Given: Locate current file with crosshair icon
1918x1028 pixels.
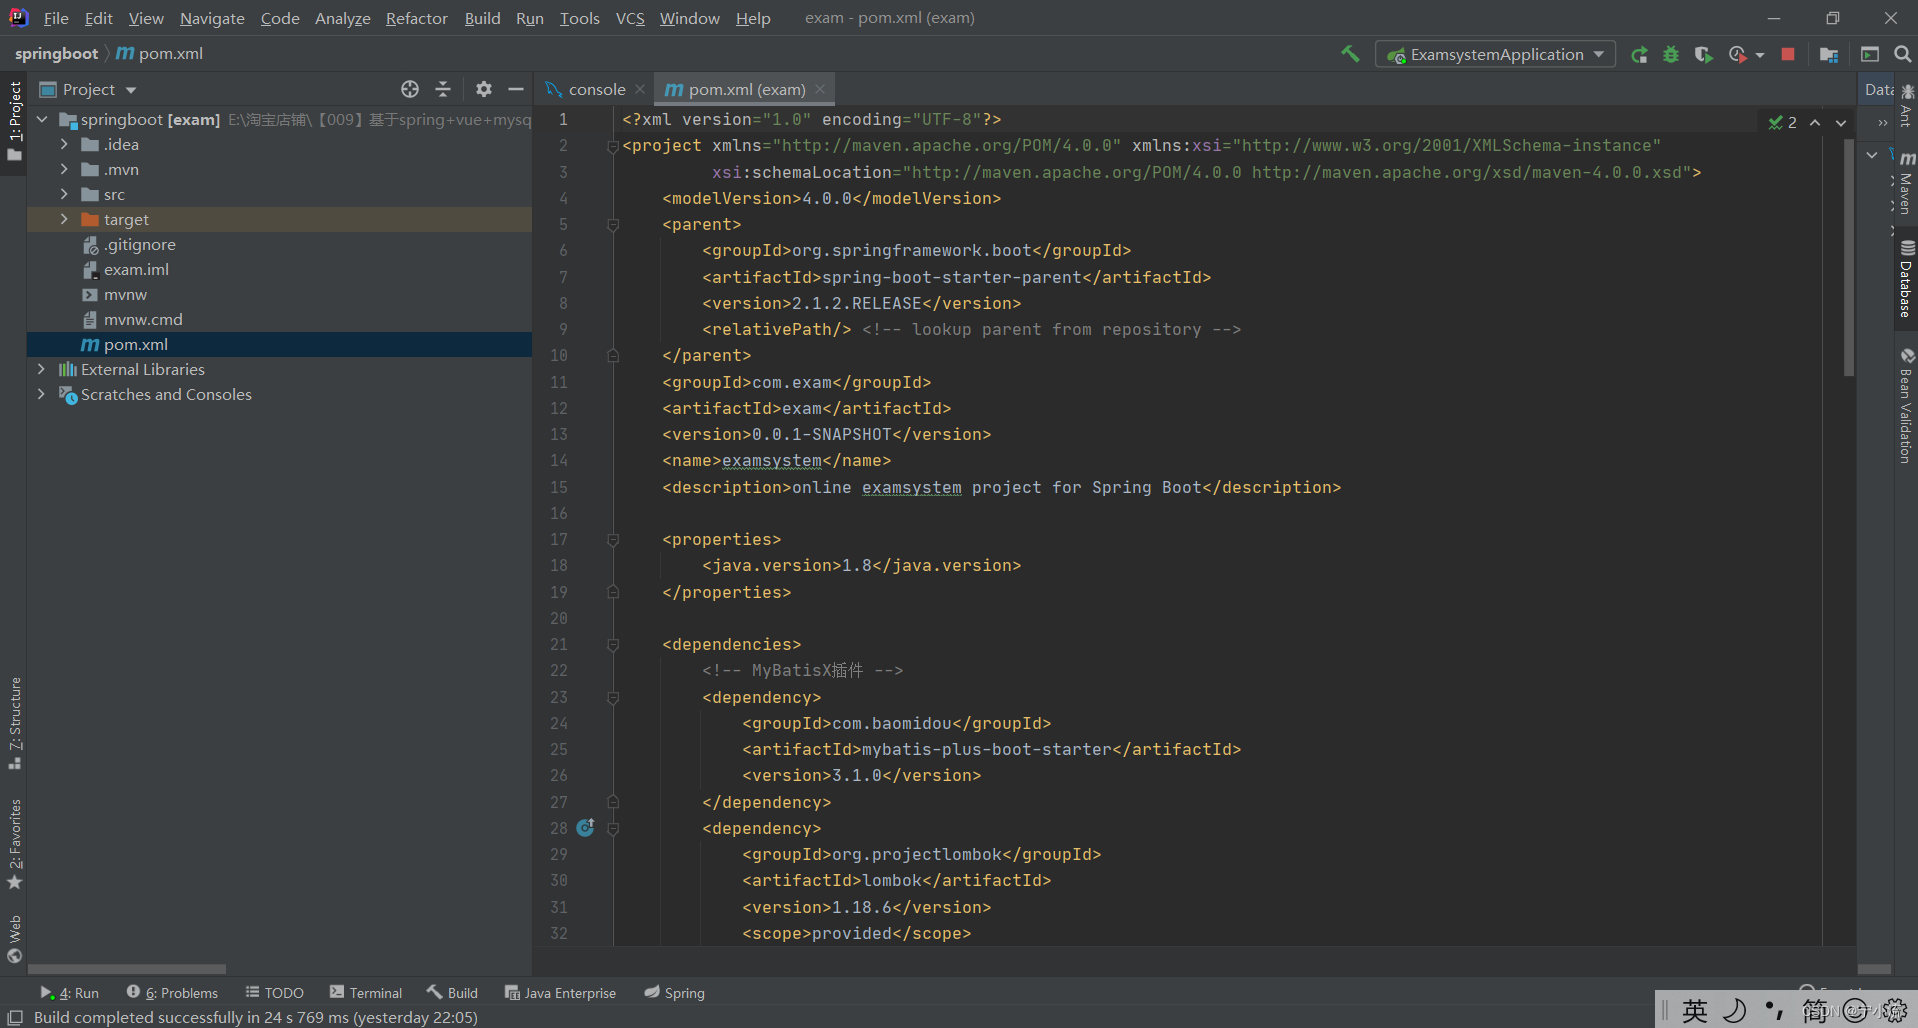Looking at the screenshot, I should (x=410, y=89).
